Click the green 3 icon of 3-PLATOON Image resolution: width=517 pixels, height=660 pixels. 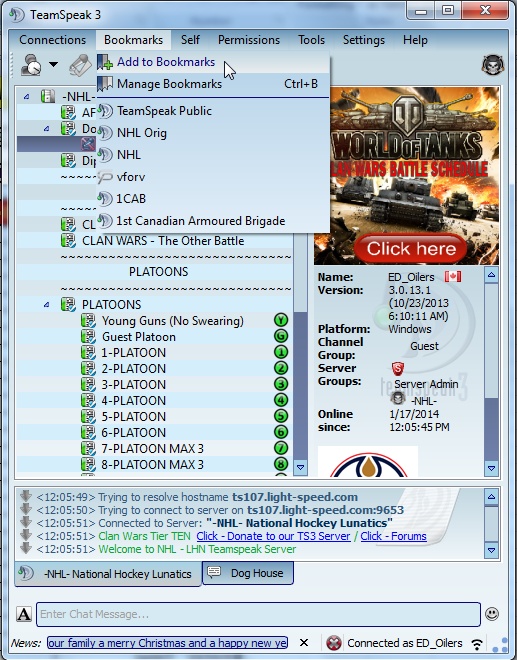pos(281,384)
